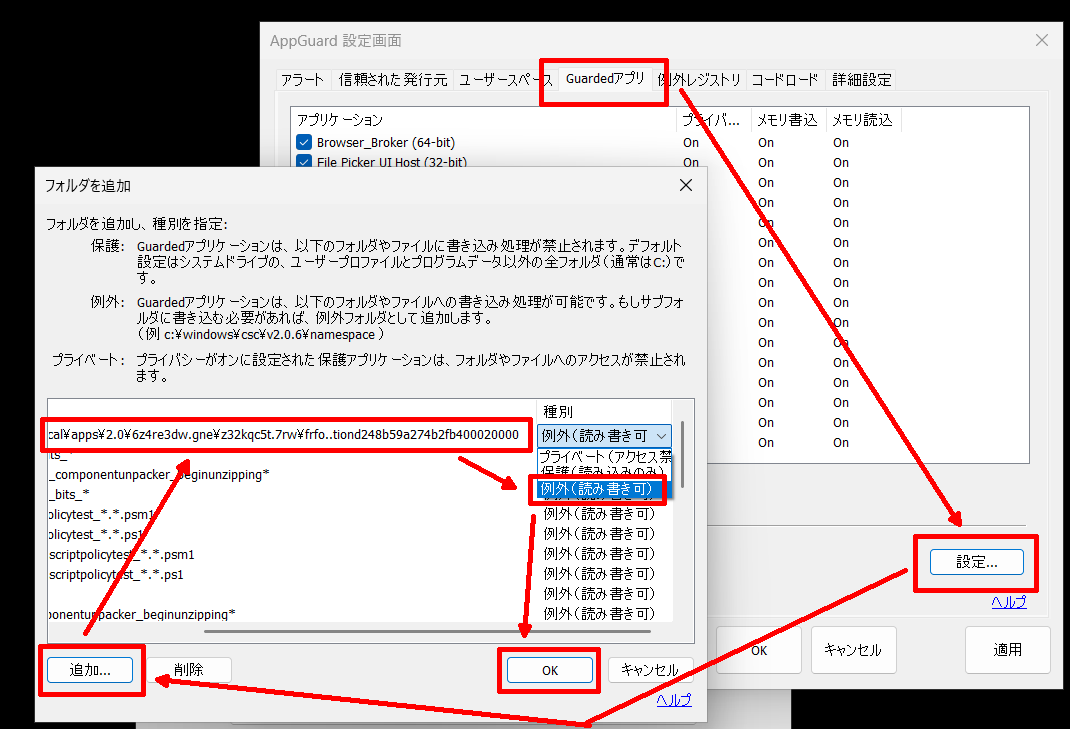Switch to the アラート tab
1070x729 pixels.
click(302, 80)
